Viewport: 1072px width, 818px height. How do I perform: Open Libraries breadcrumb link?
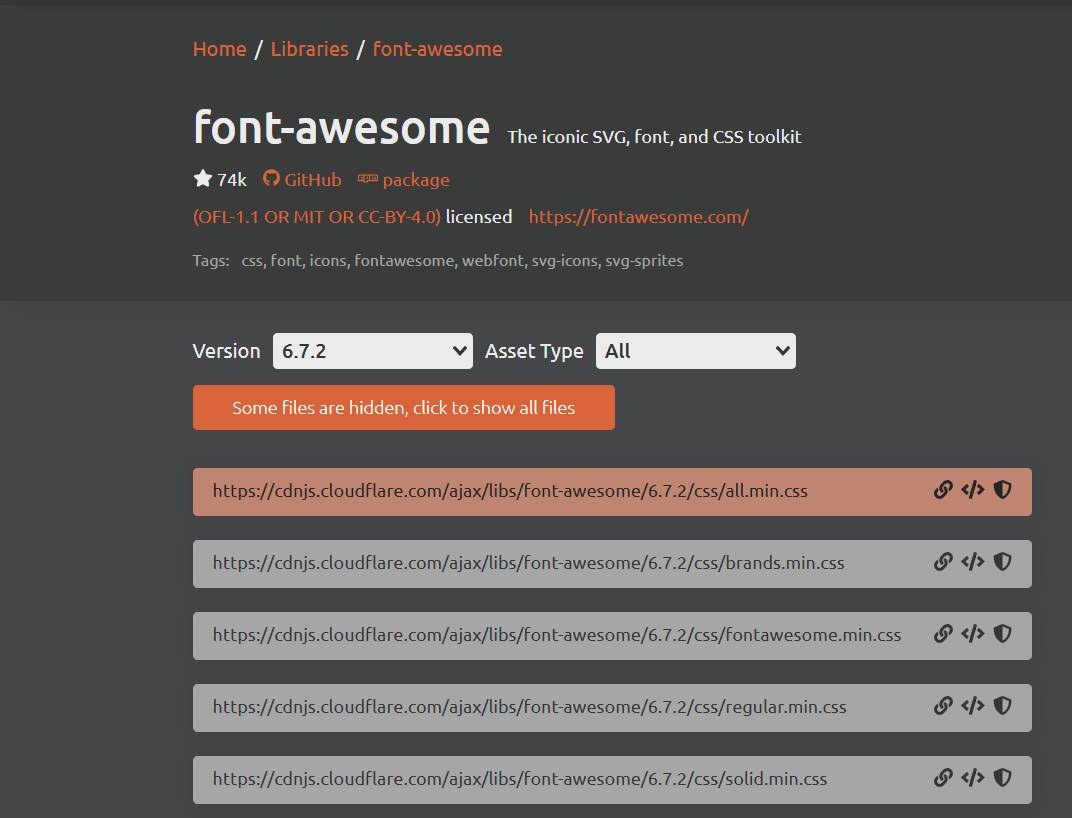310,49
